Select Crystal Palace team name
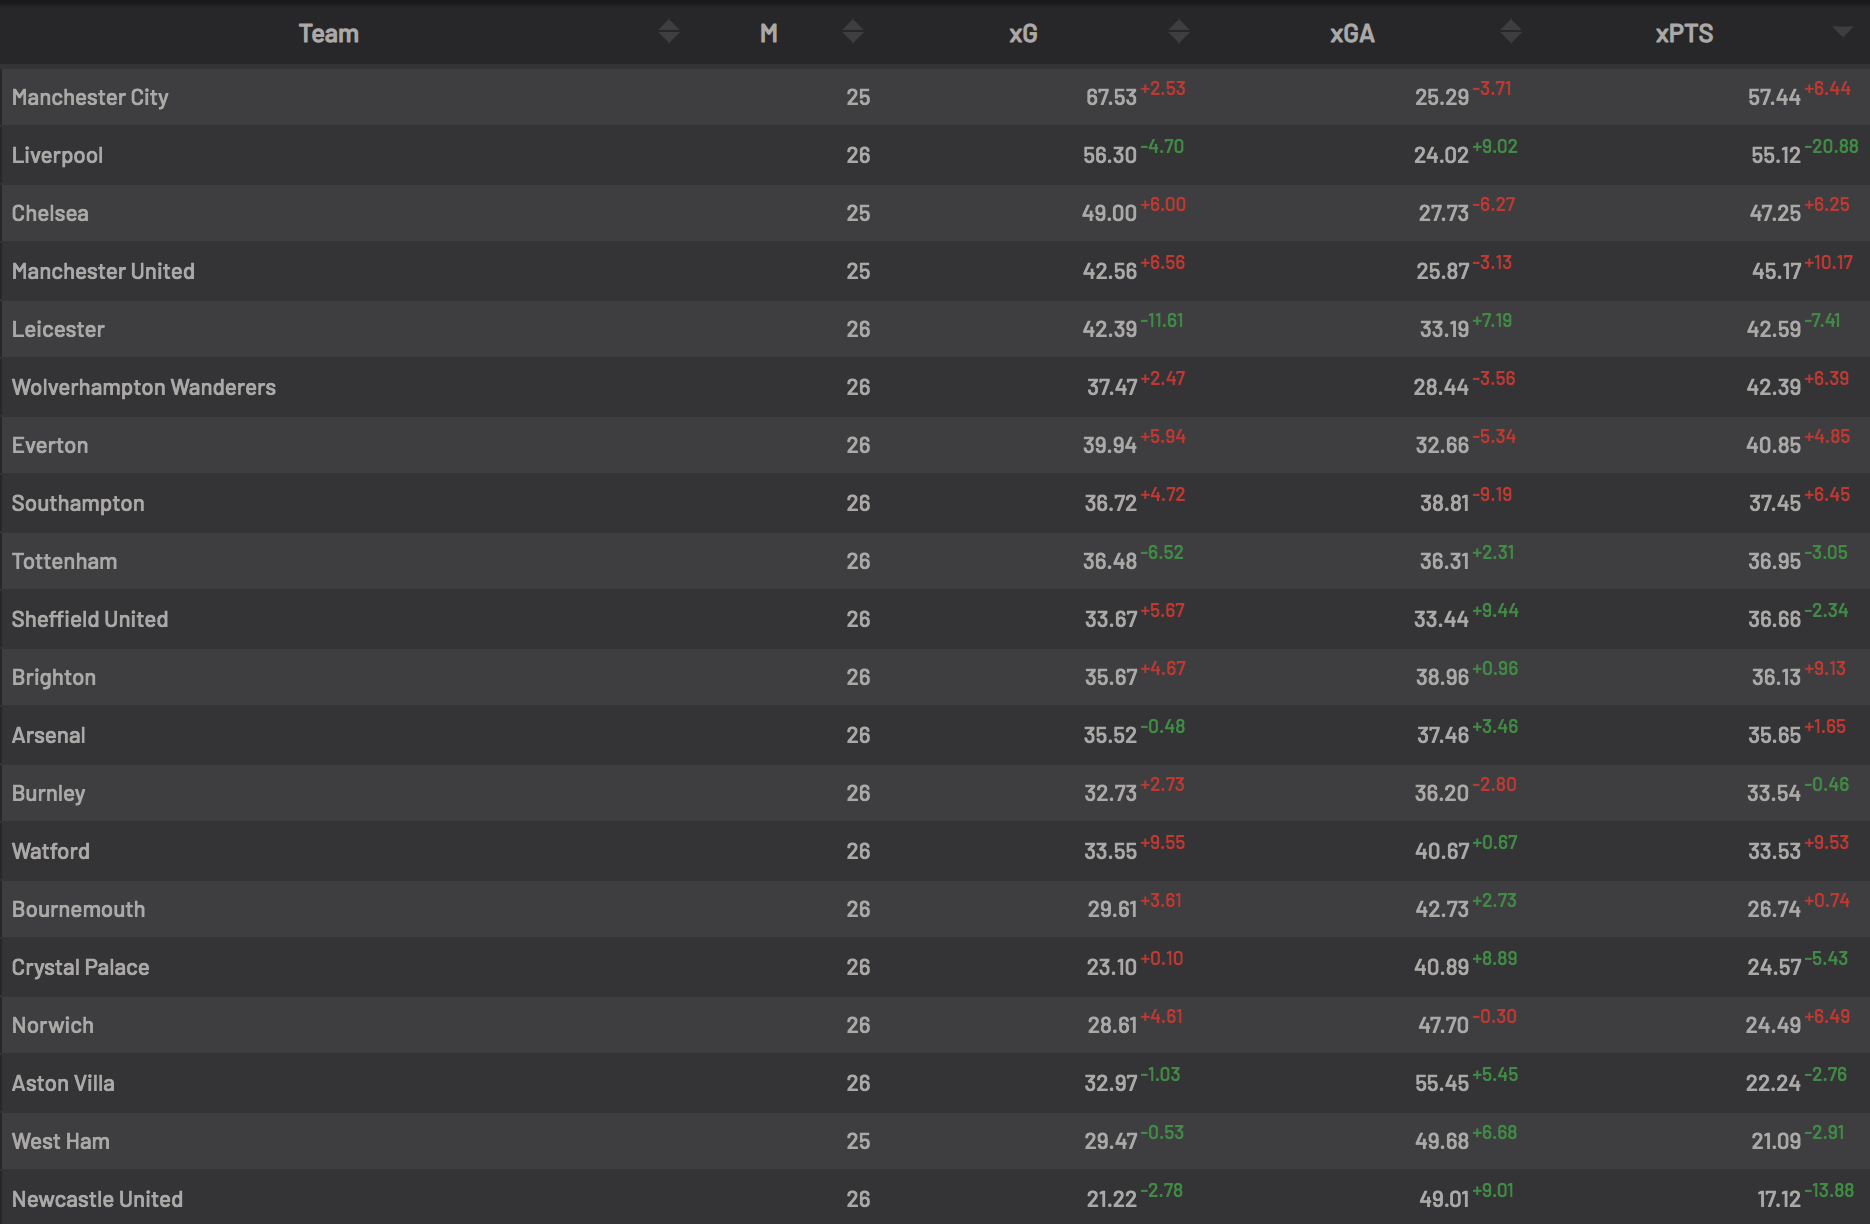Viewport: 1870px width, 1224px height. point(80,967)
